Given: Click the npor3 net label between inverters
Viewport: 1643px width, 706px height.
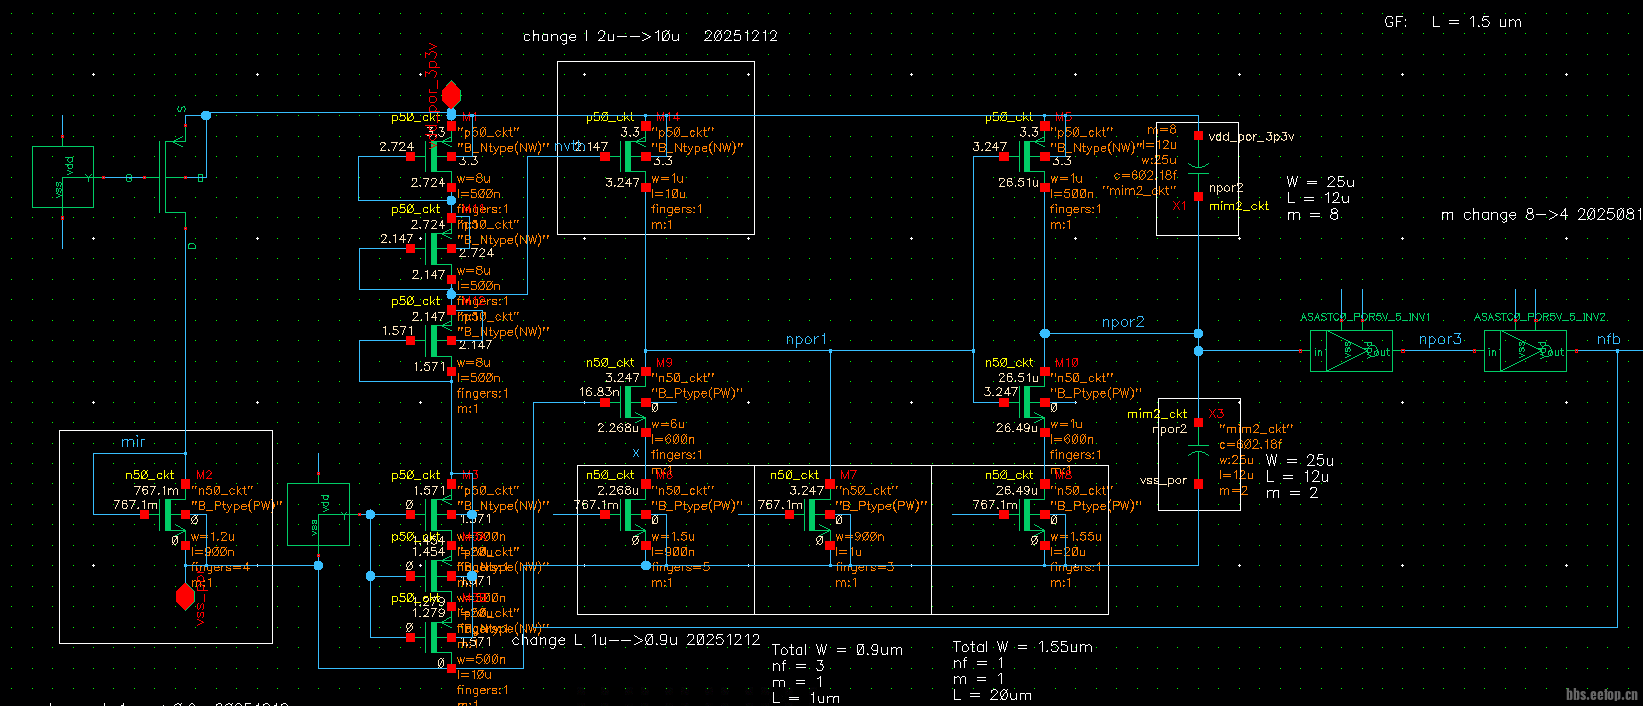Looking at the screenshot, I should click(x=1440, y=339).
